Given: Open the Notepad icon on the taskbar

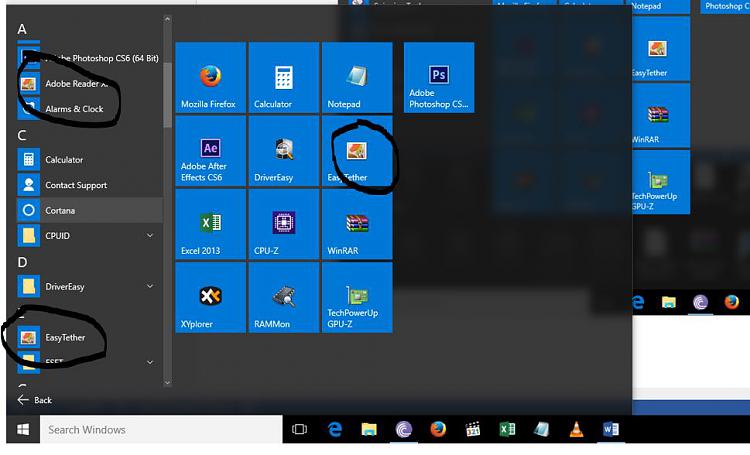Looking at the screenshot, I should click(541, 429).
